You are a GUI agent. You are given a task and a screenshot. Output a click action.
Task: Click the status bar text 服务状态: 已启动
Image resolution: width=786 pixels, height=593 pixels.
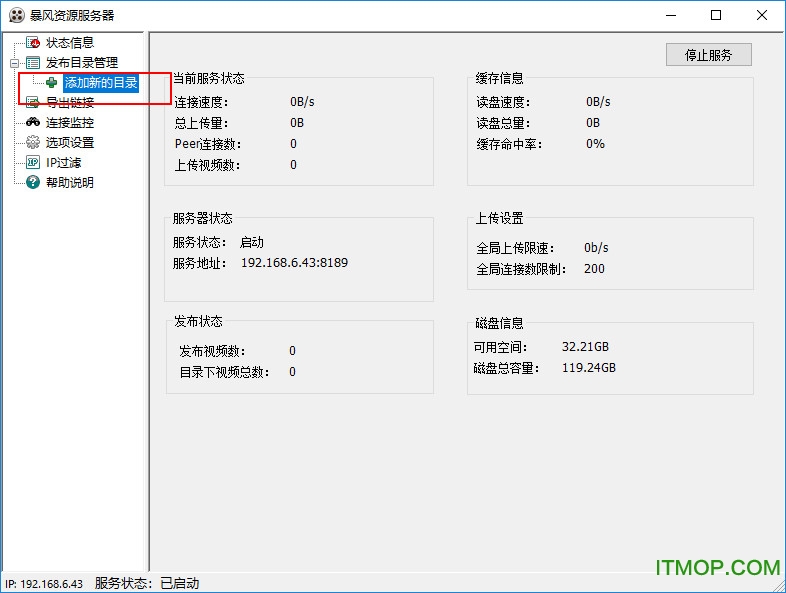pyautogui.click(x=147, y=583)
